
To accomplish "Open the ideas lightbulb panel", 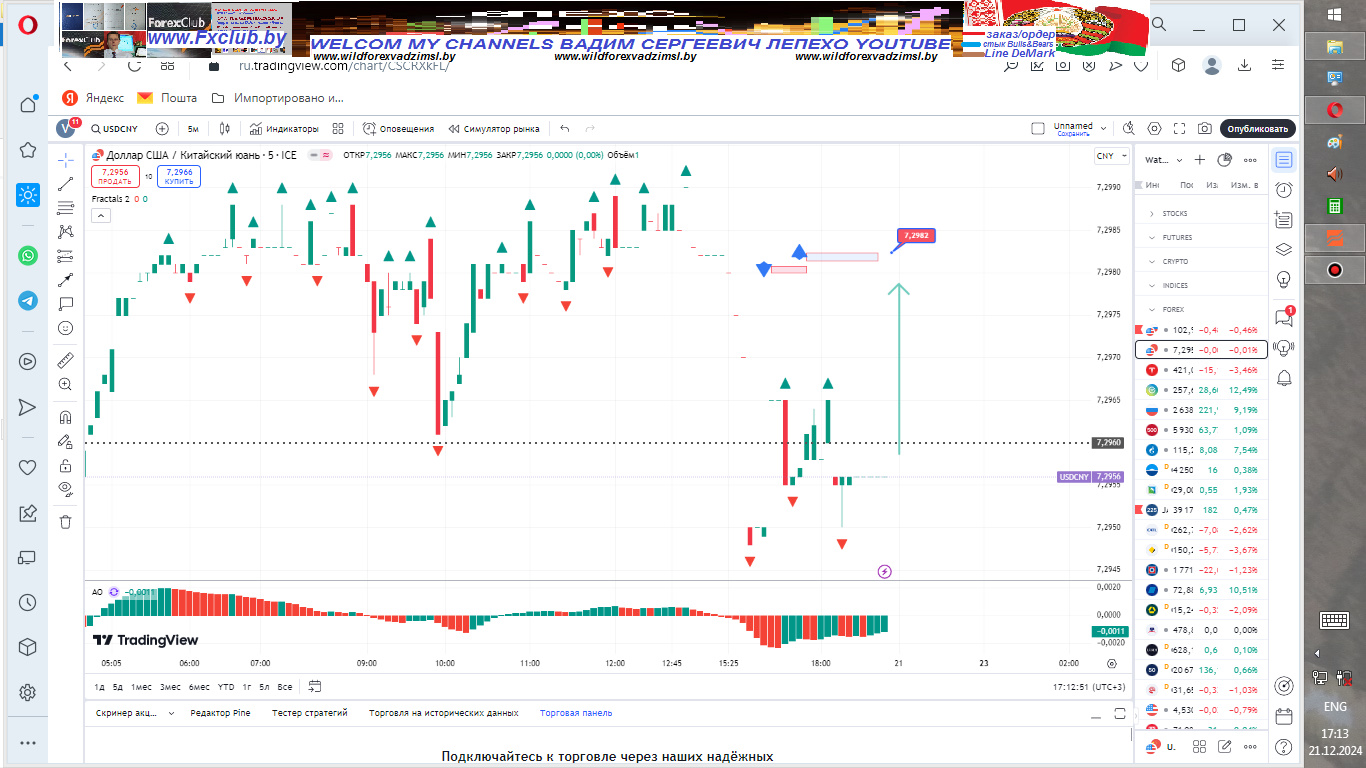I will coord(1284,279).
